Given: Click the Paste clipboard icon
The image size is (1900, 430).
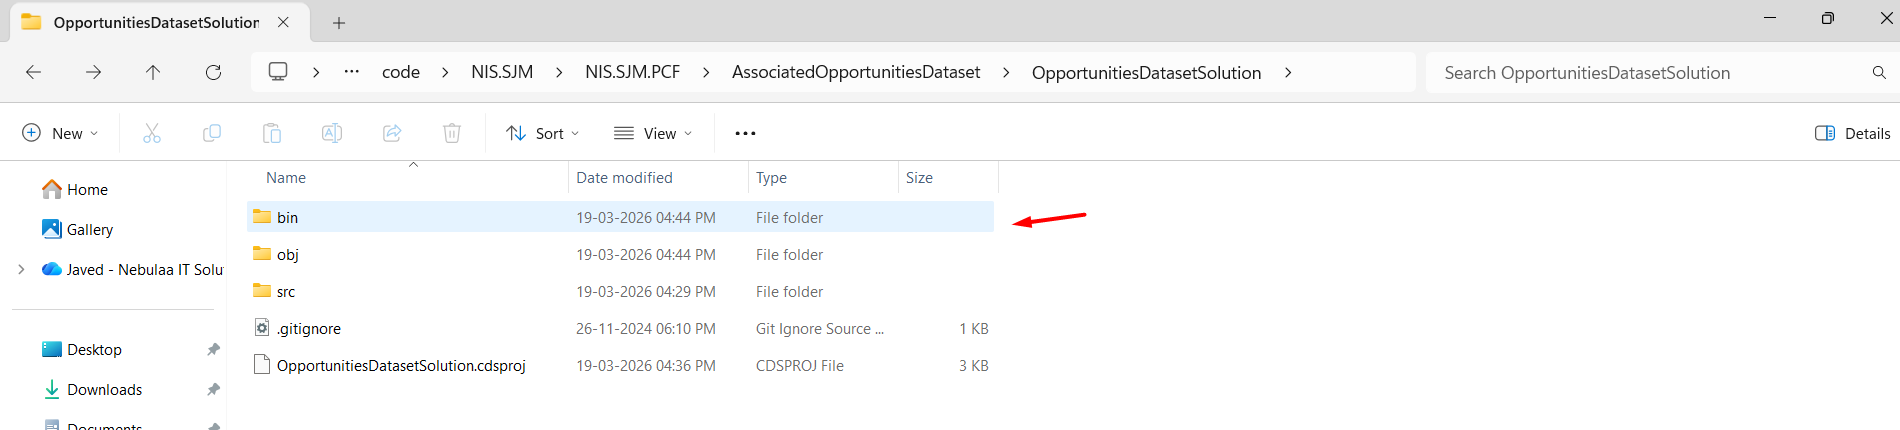Looking at the screenshot, I should pyautogui.click(x=272, y=133).
